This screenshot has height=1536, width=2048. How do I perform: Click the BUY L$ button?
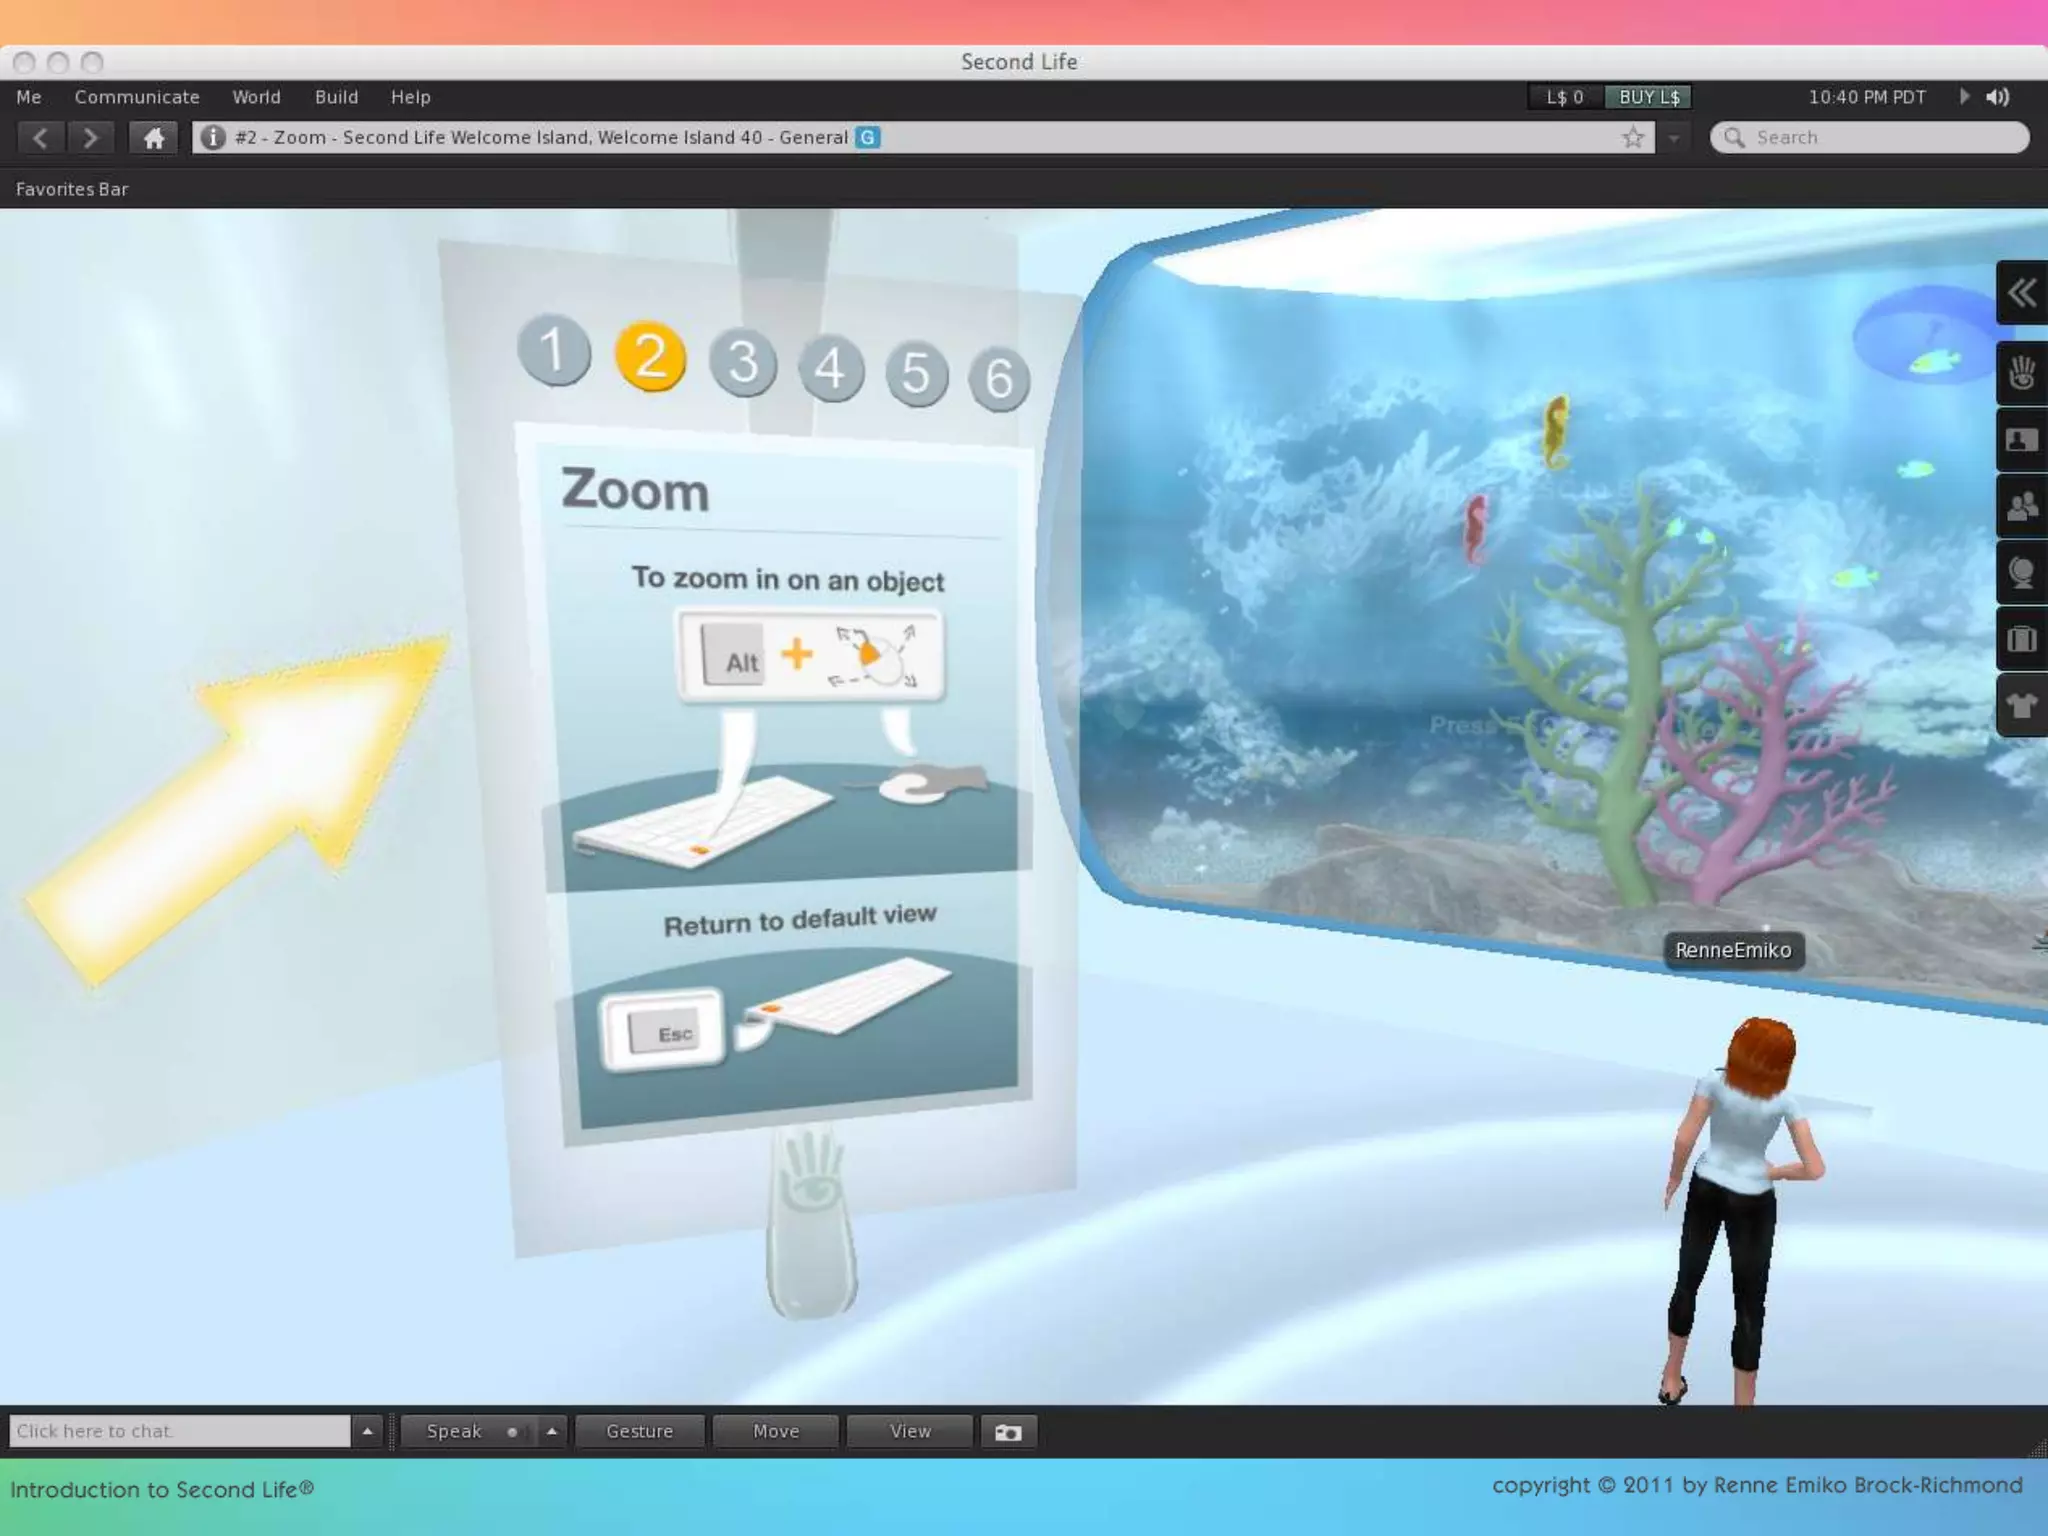pyautogui.click(x=1648, y=97)
